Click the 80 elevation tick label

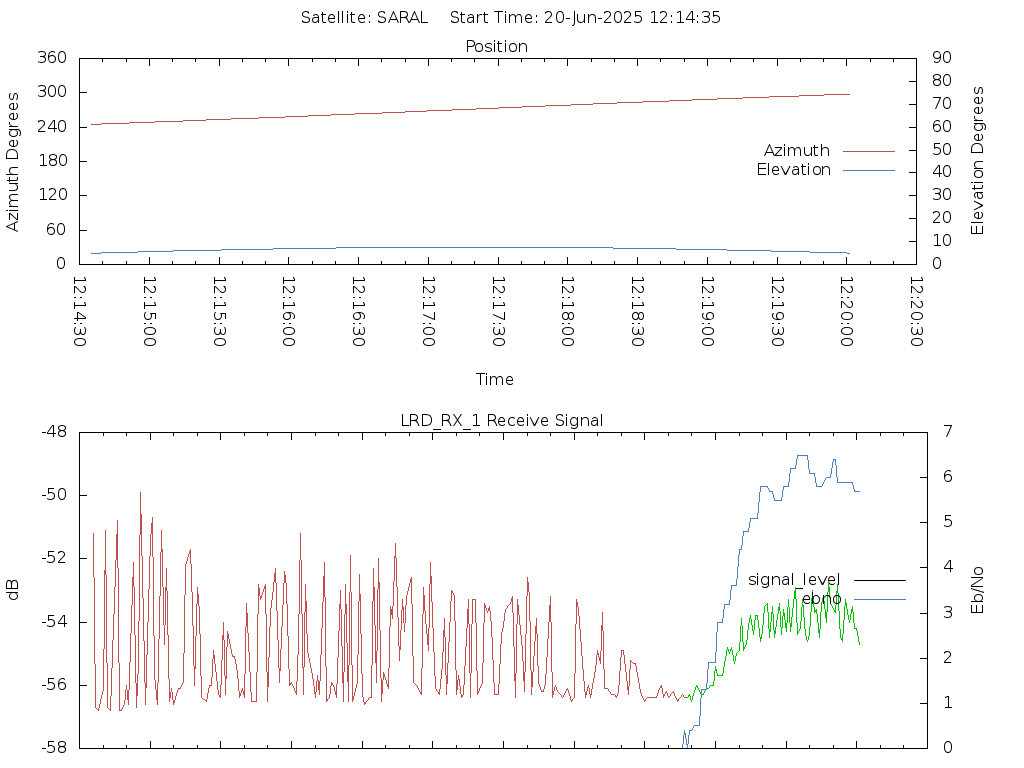tap(942, 81)
